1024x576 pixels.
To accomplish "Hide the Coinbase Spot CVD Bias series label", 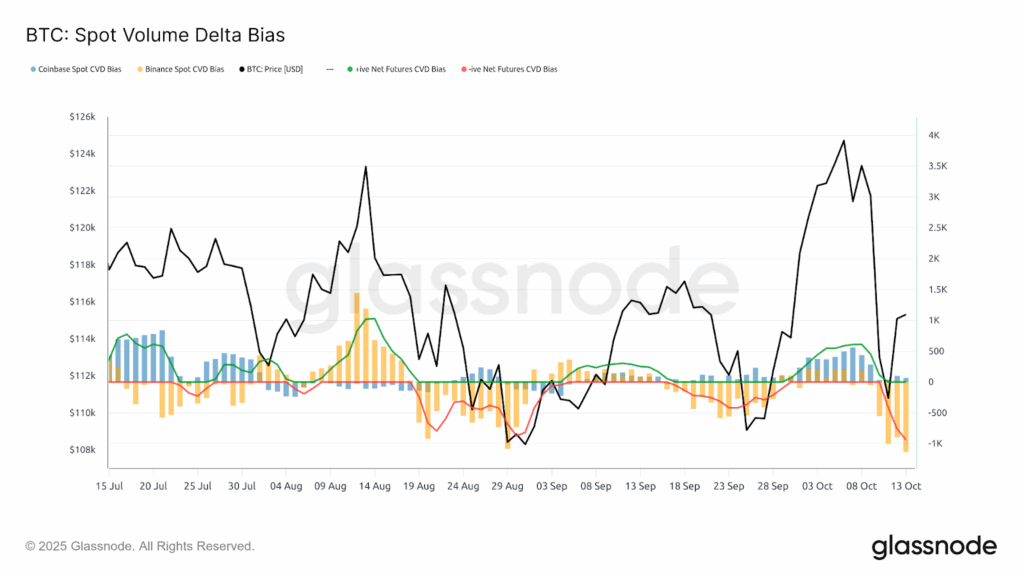I will 82,70.
